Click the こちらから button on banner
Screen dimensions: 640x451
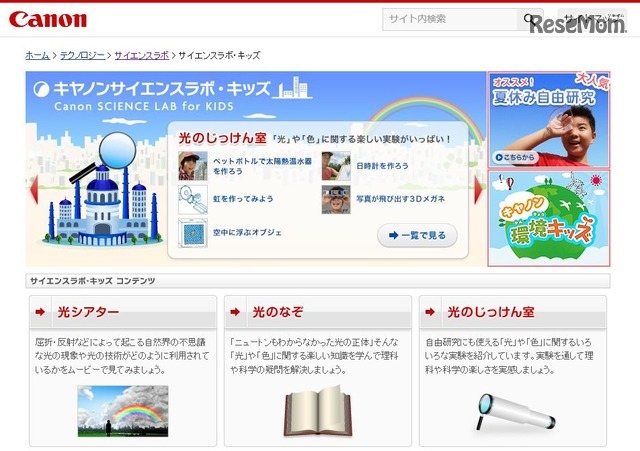[515, 157]
